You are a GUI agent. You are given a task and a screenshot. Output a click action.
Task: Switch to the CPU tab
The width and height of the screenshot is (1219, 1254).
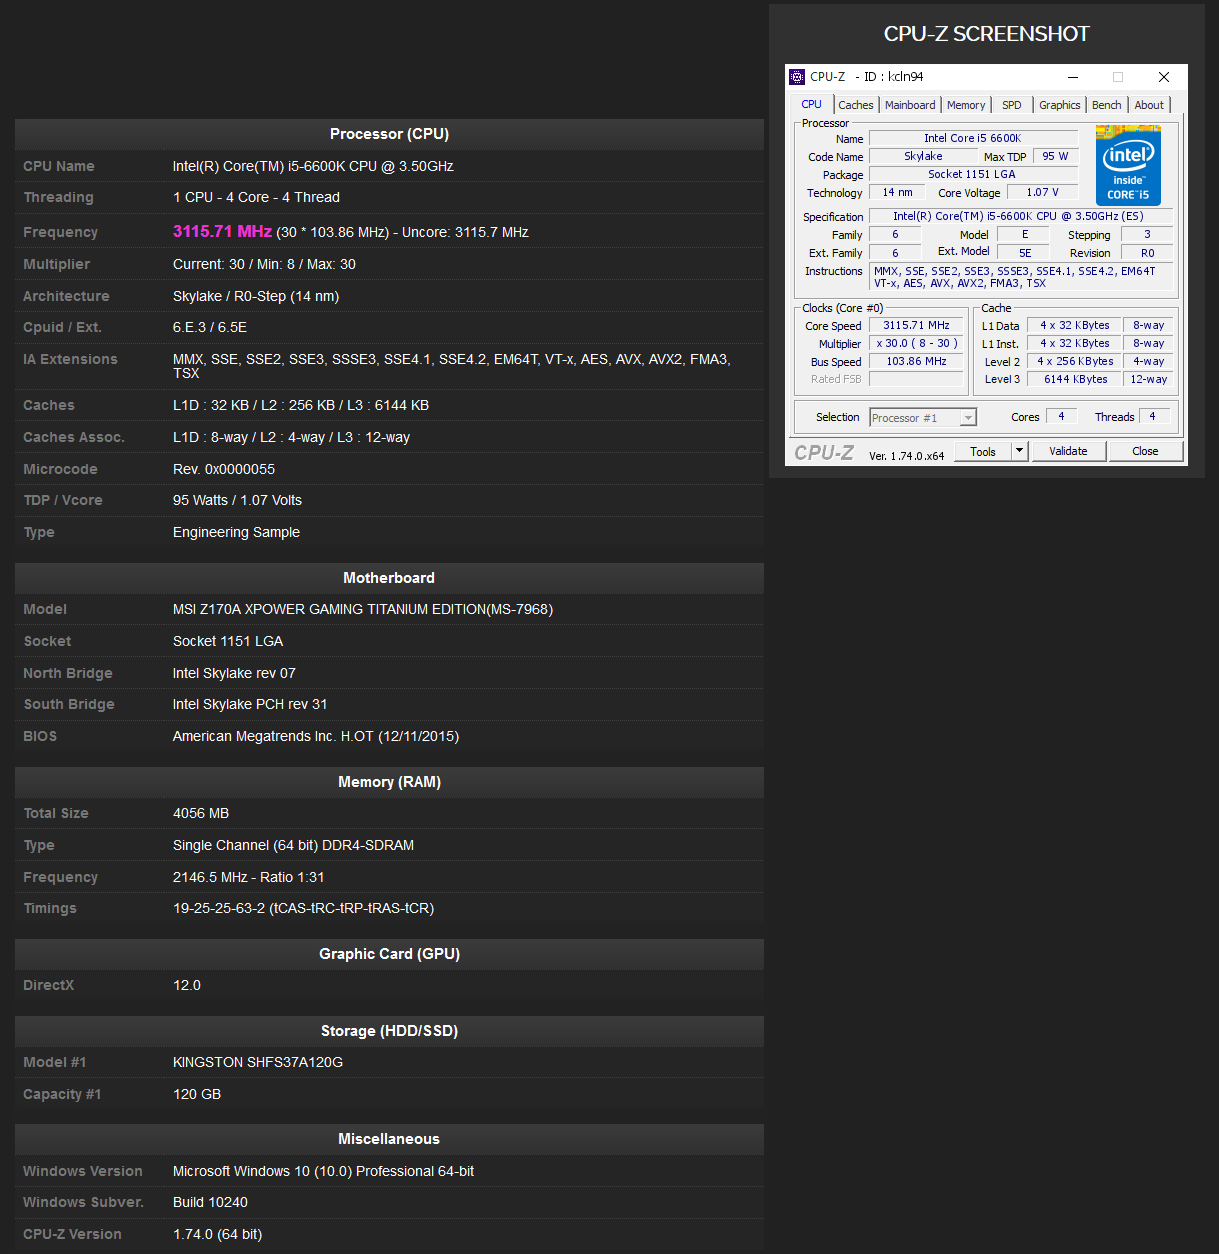812,104
